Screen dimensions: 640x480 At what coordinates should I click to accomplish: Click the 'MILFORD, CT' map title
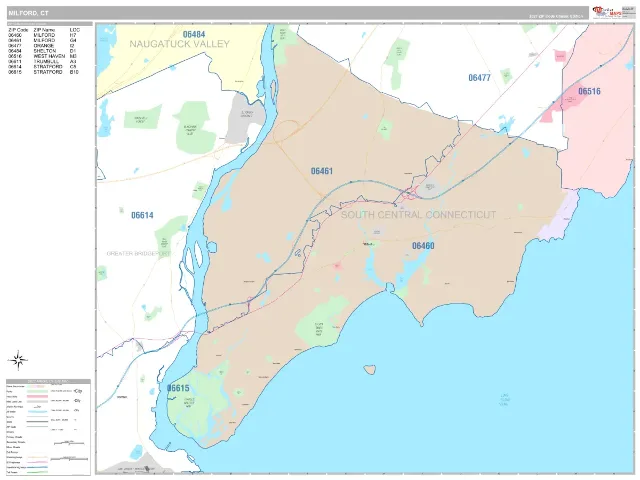pyautogui.click(x=28, y=13)
